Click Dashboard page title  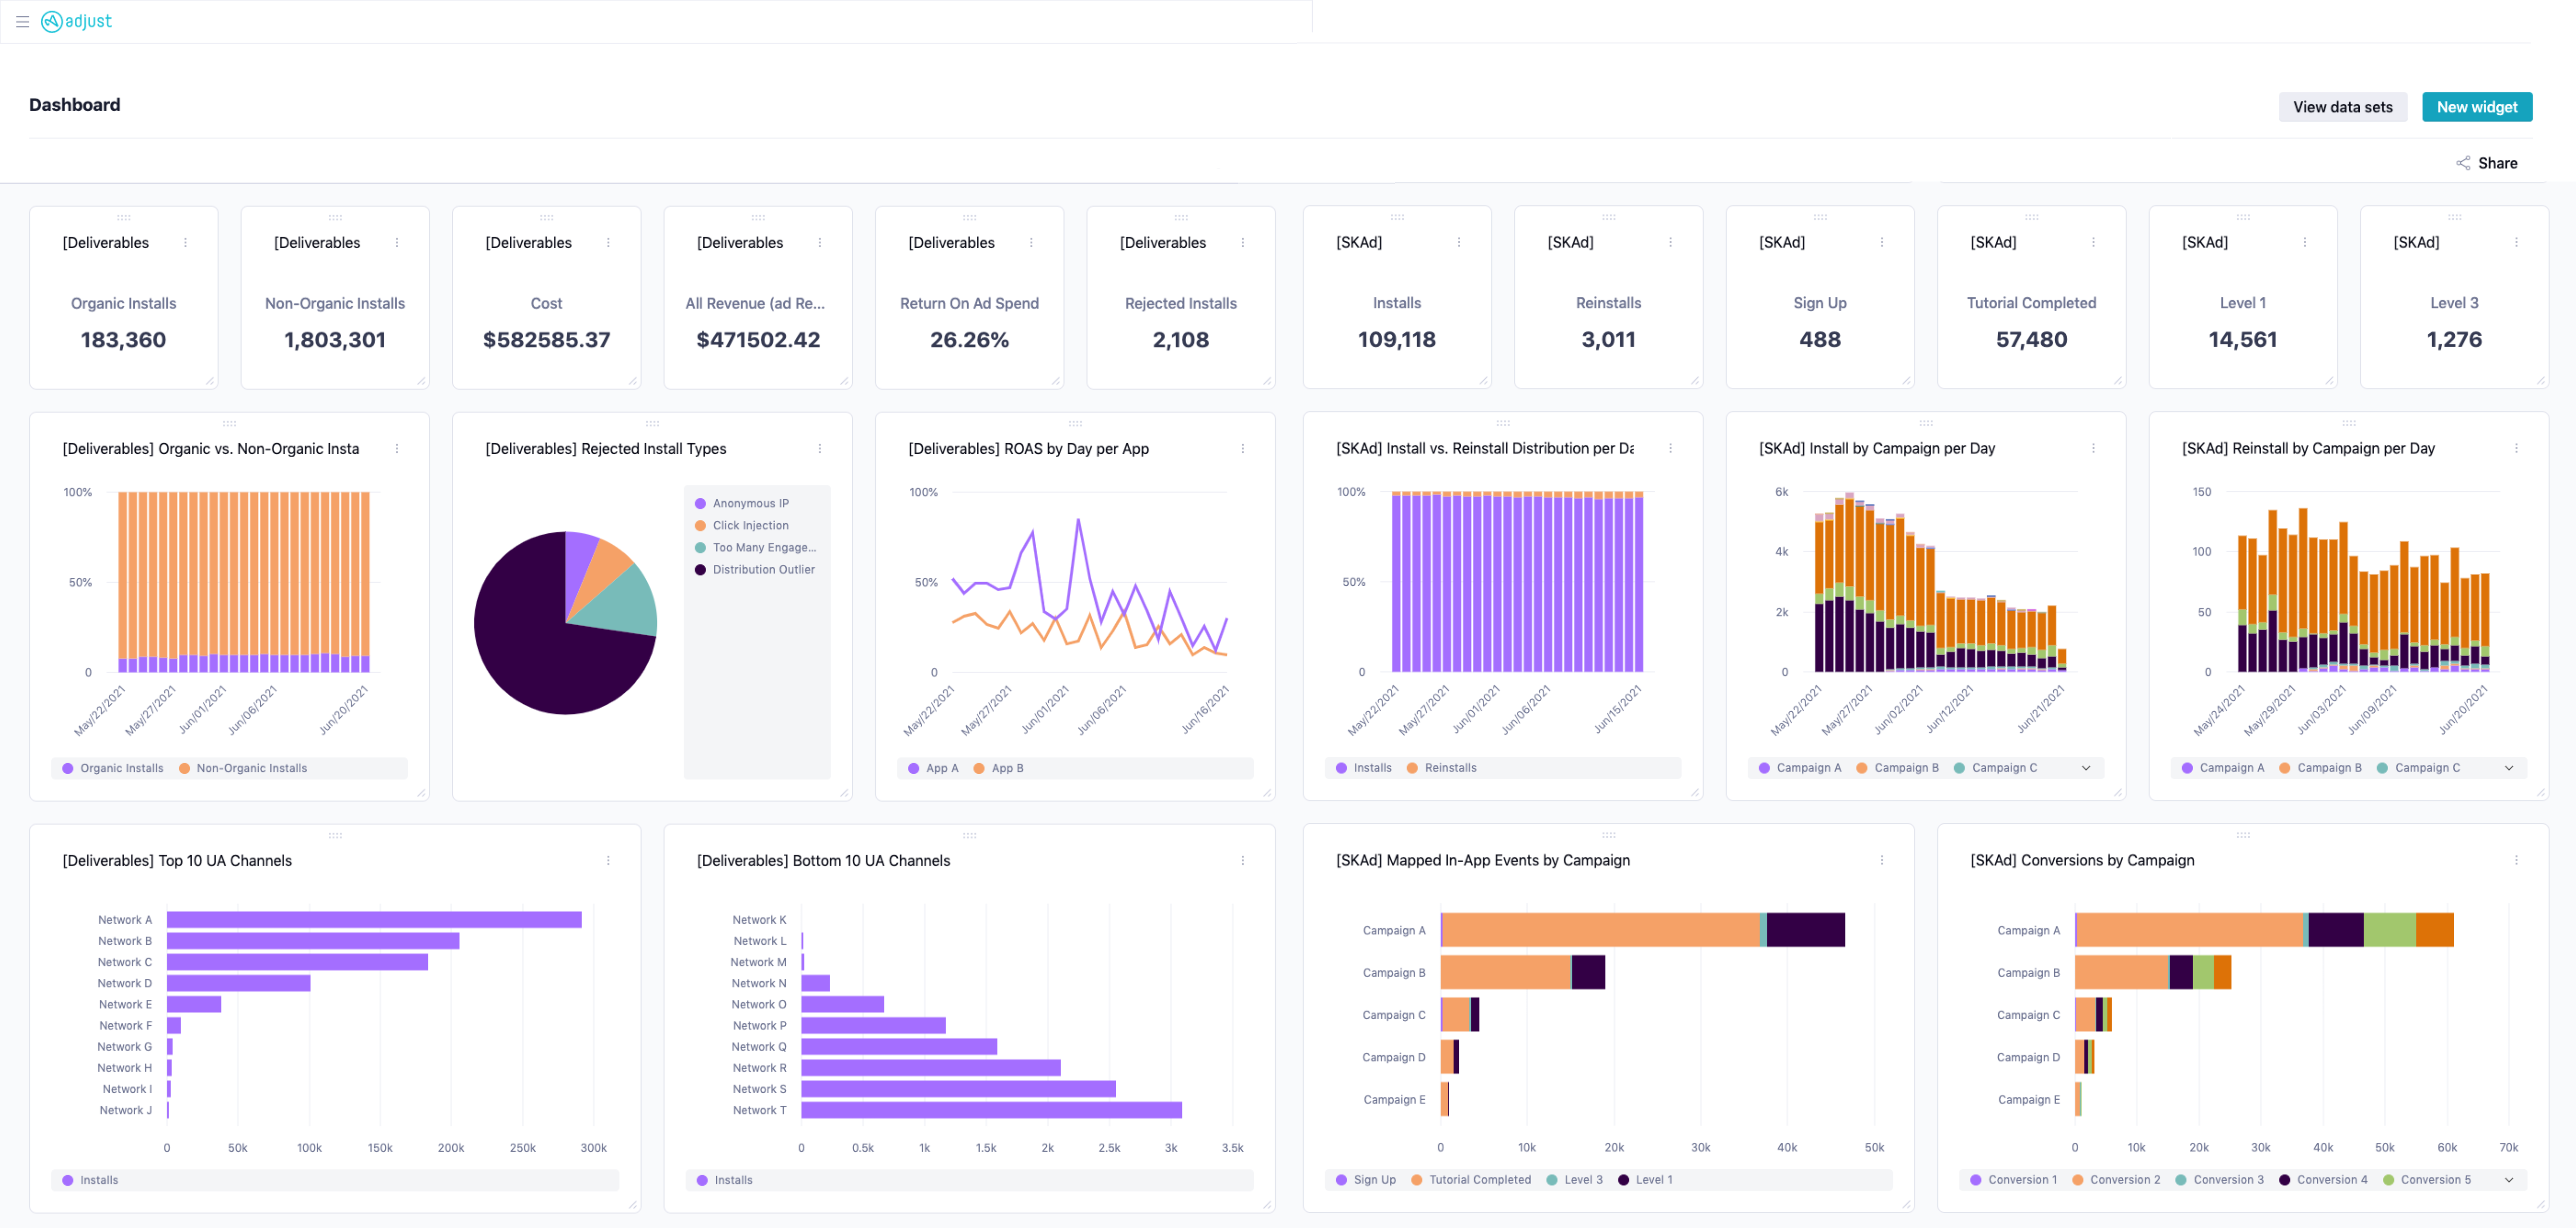click(75, 105)
